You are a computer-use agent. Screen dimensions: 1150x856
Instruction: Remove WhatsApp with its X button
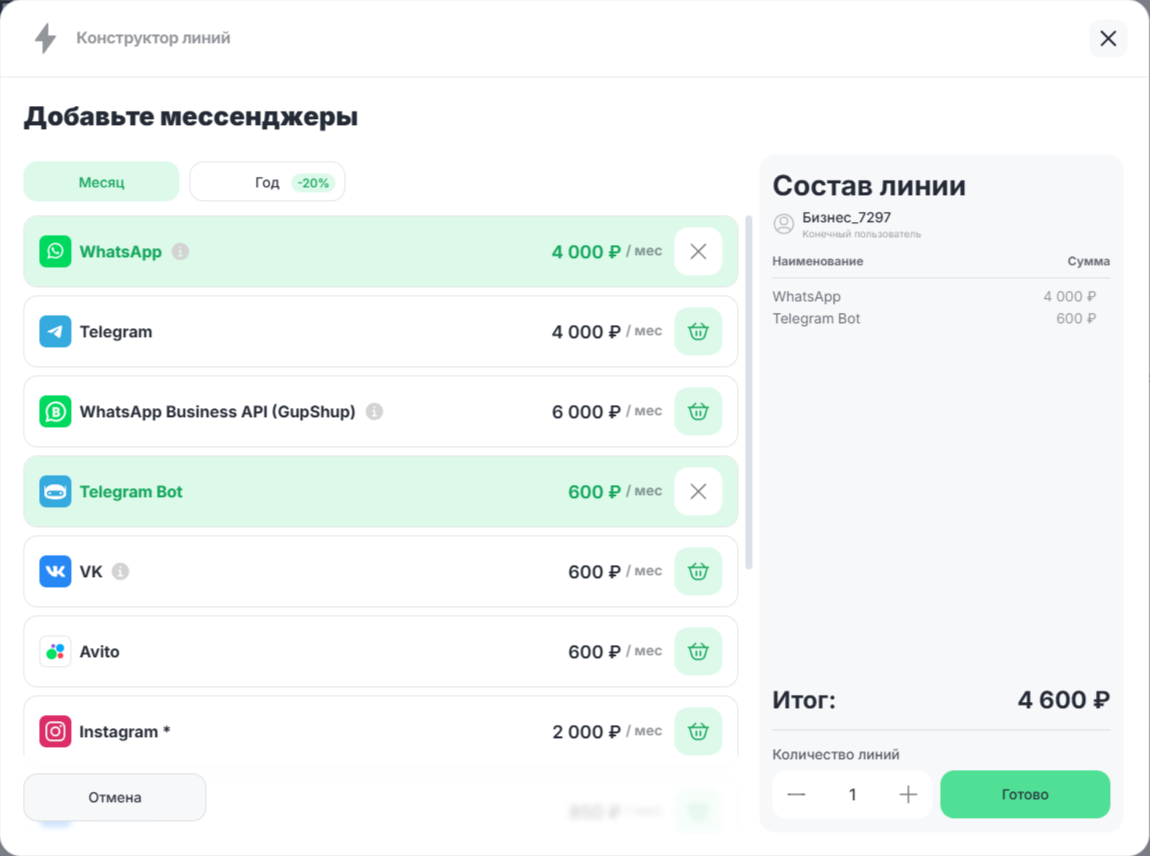[698, 252]
